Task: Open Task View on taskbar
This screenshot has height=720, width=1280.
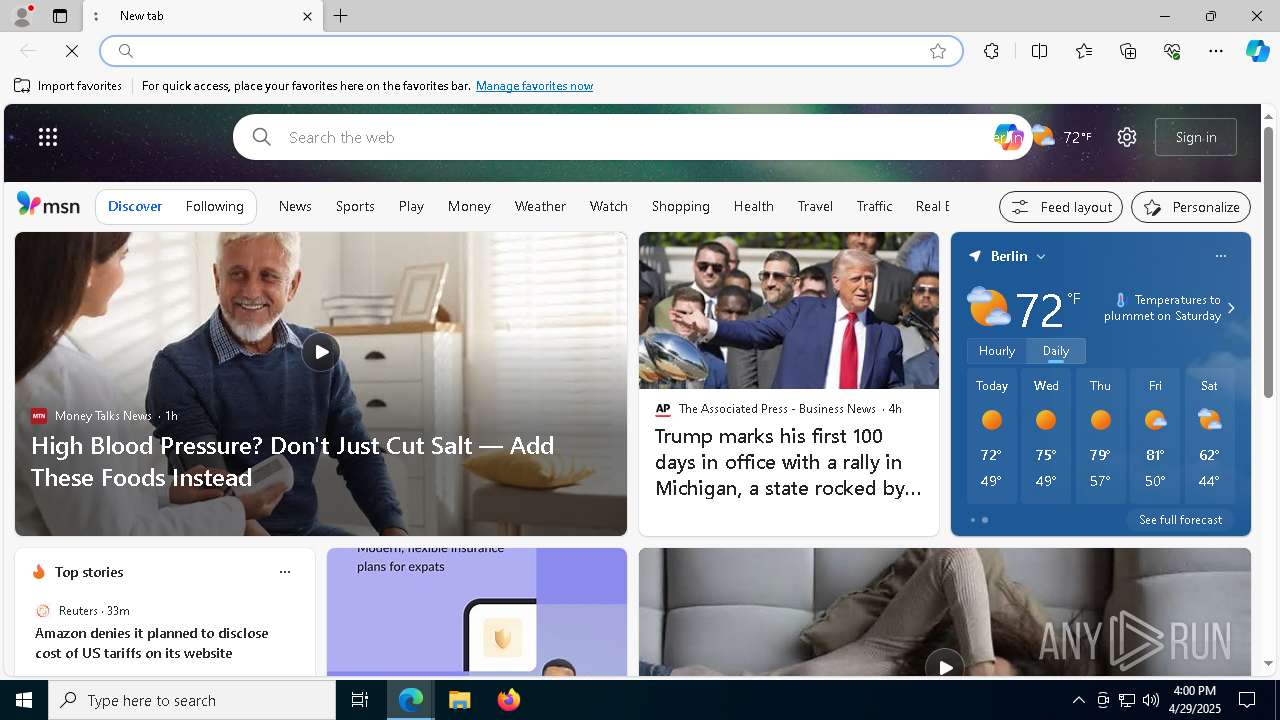Action: click(360, 700)
